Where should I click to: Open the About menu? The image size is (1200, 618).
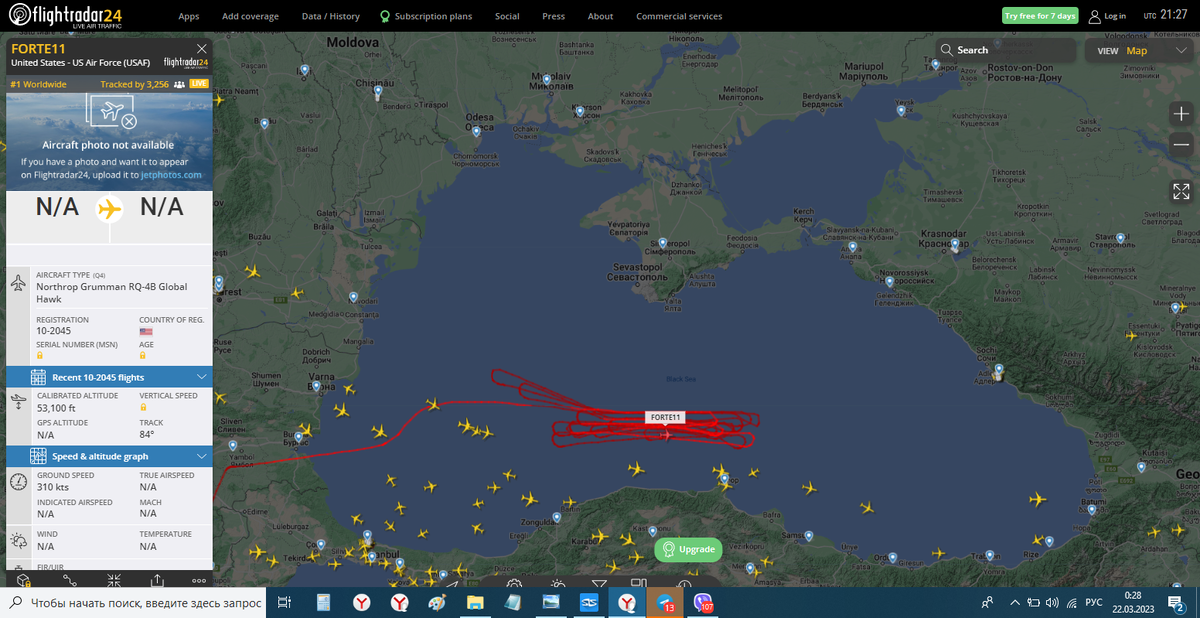[600, 16]
